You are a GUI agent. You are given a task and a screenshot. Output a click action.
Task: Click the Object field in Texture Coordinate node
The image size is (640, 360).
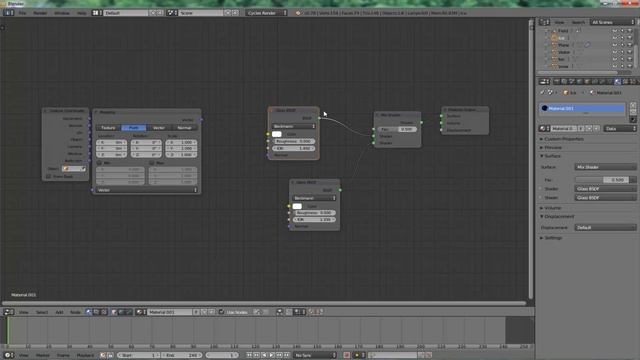(74, 169)
